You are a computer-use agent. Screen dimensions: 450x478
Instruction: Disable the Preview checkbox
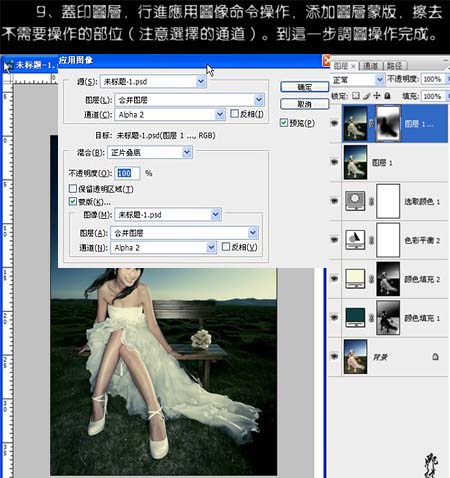coord(284,123)
